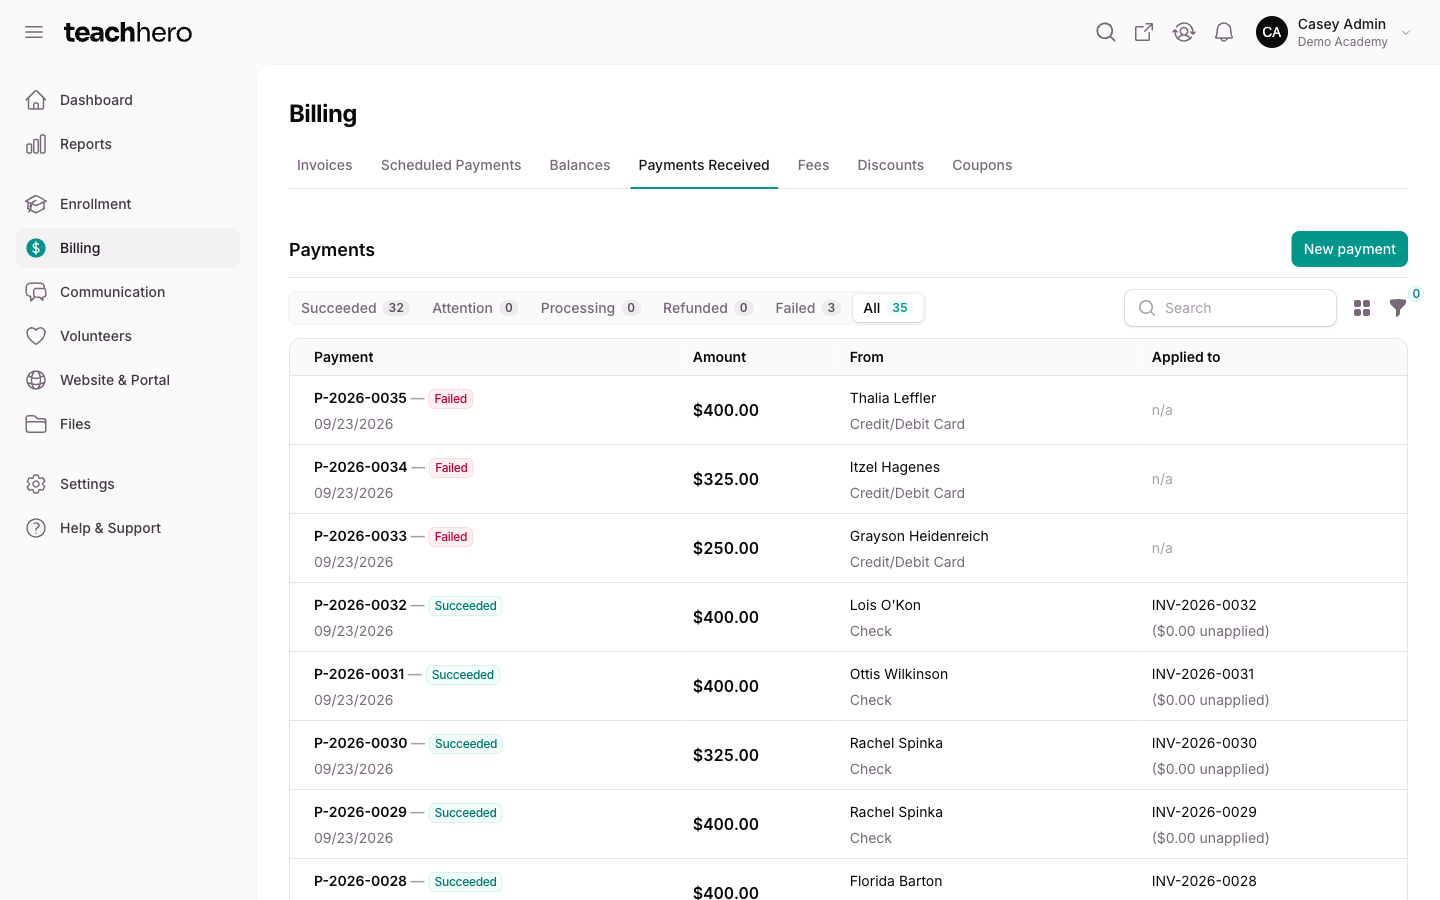Click the Website & Portal globe icon
The height and width of the screenshot is (900, 1440).
click(x=36, y=380)
